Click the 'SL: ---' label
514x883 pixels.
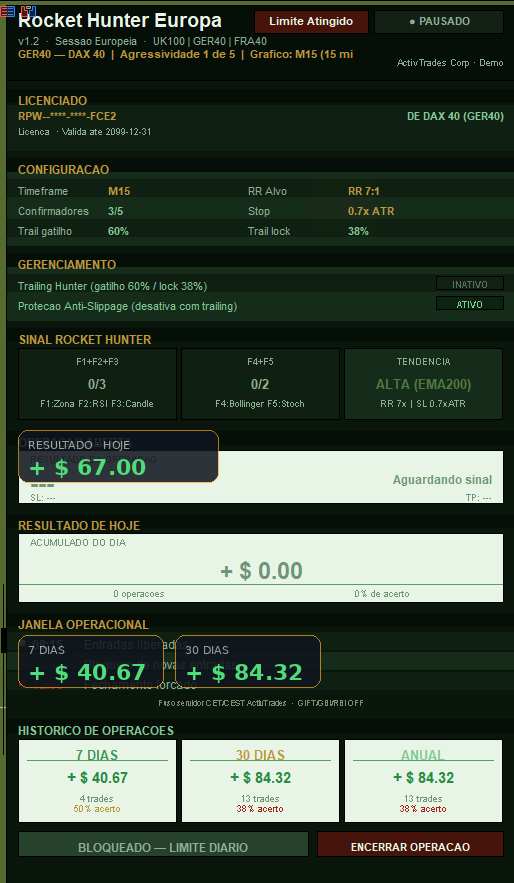(43, 498)
